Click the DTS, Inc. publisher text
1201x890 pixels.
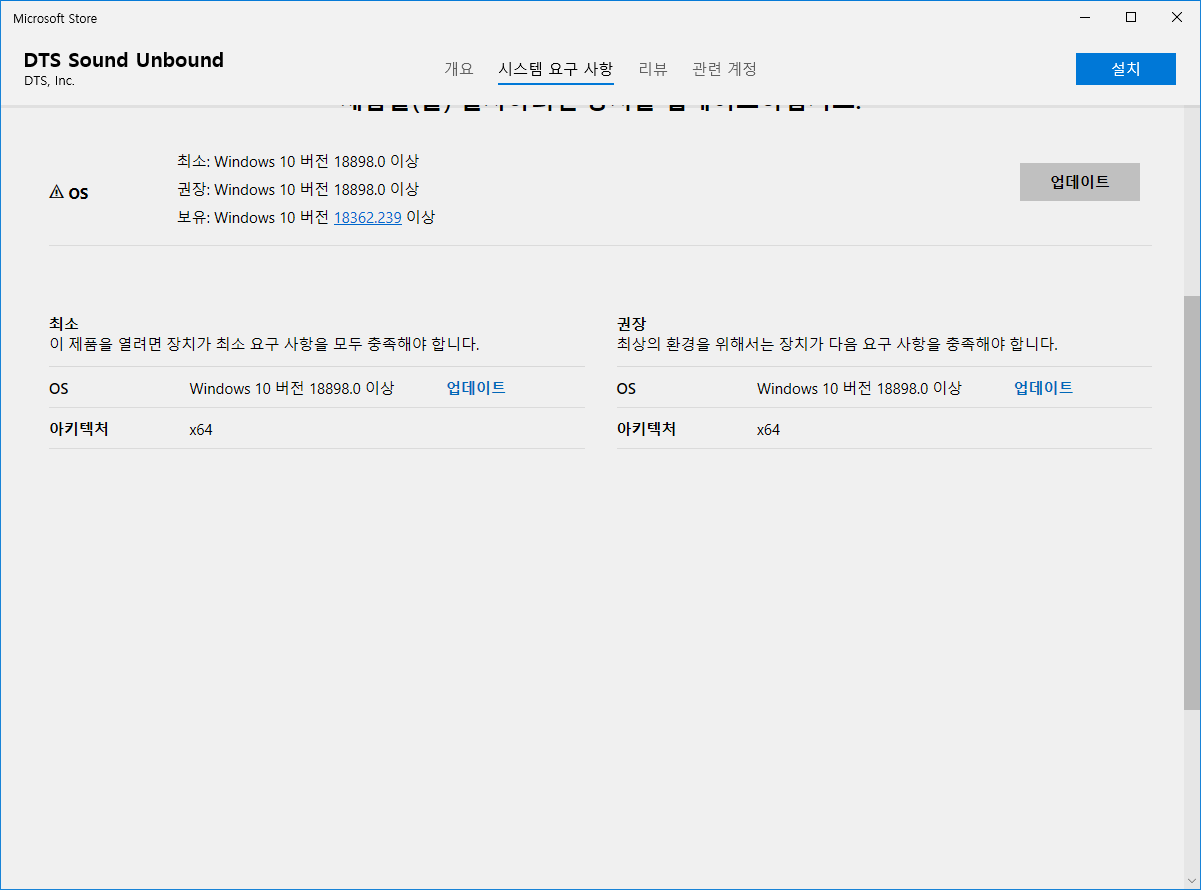pos(49,81)
